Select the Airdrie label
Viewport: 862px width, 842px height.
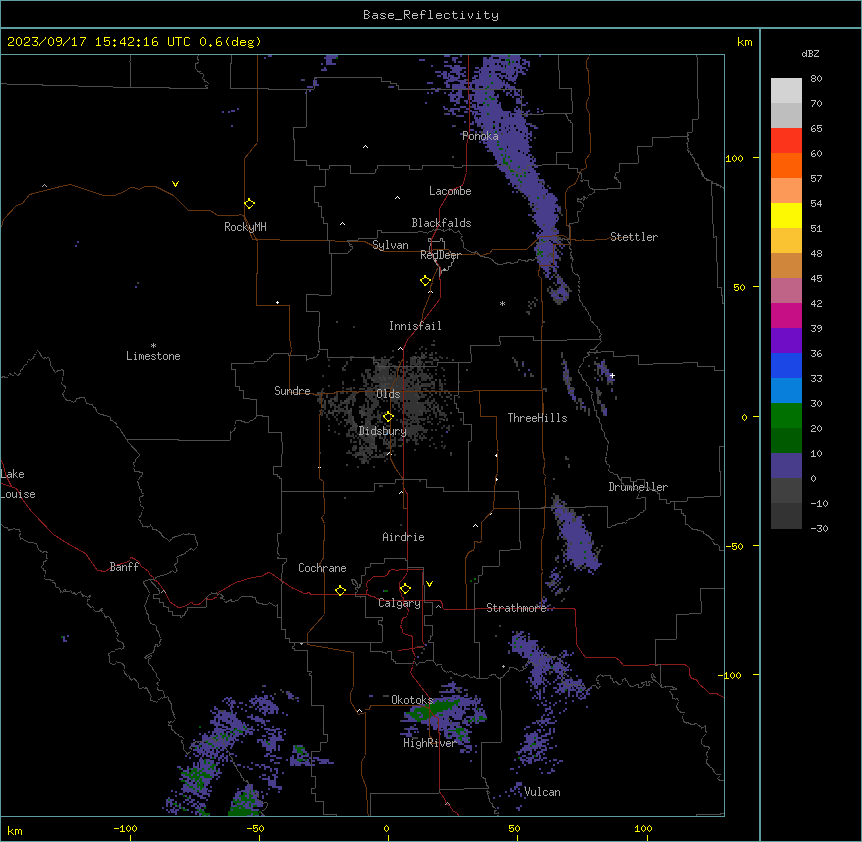404,537
